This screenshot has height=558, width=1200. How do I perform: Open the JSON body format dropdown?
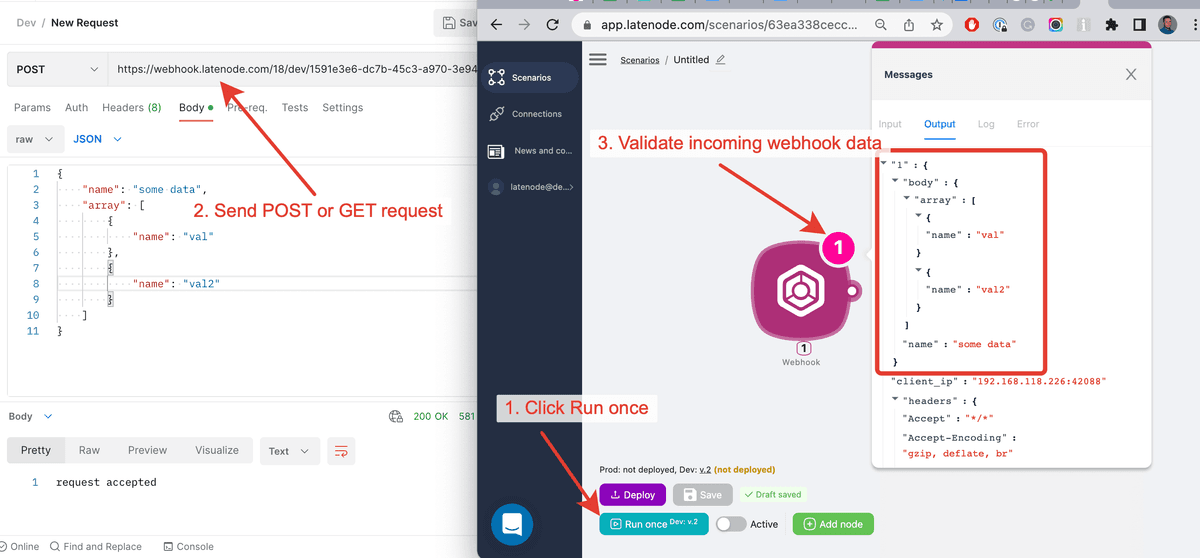(x=97, y=139)
